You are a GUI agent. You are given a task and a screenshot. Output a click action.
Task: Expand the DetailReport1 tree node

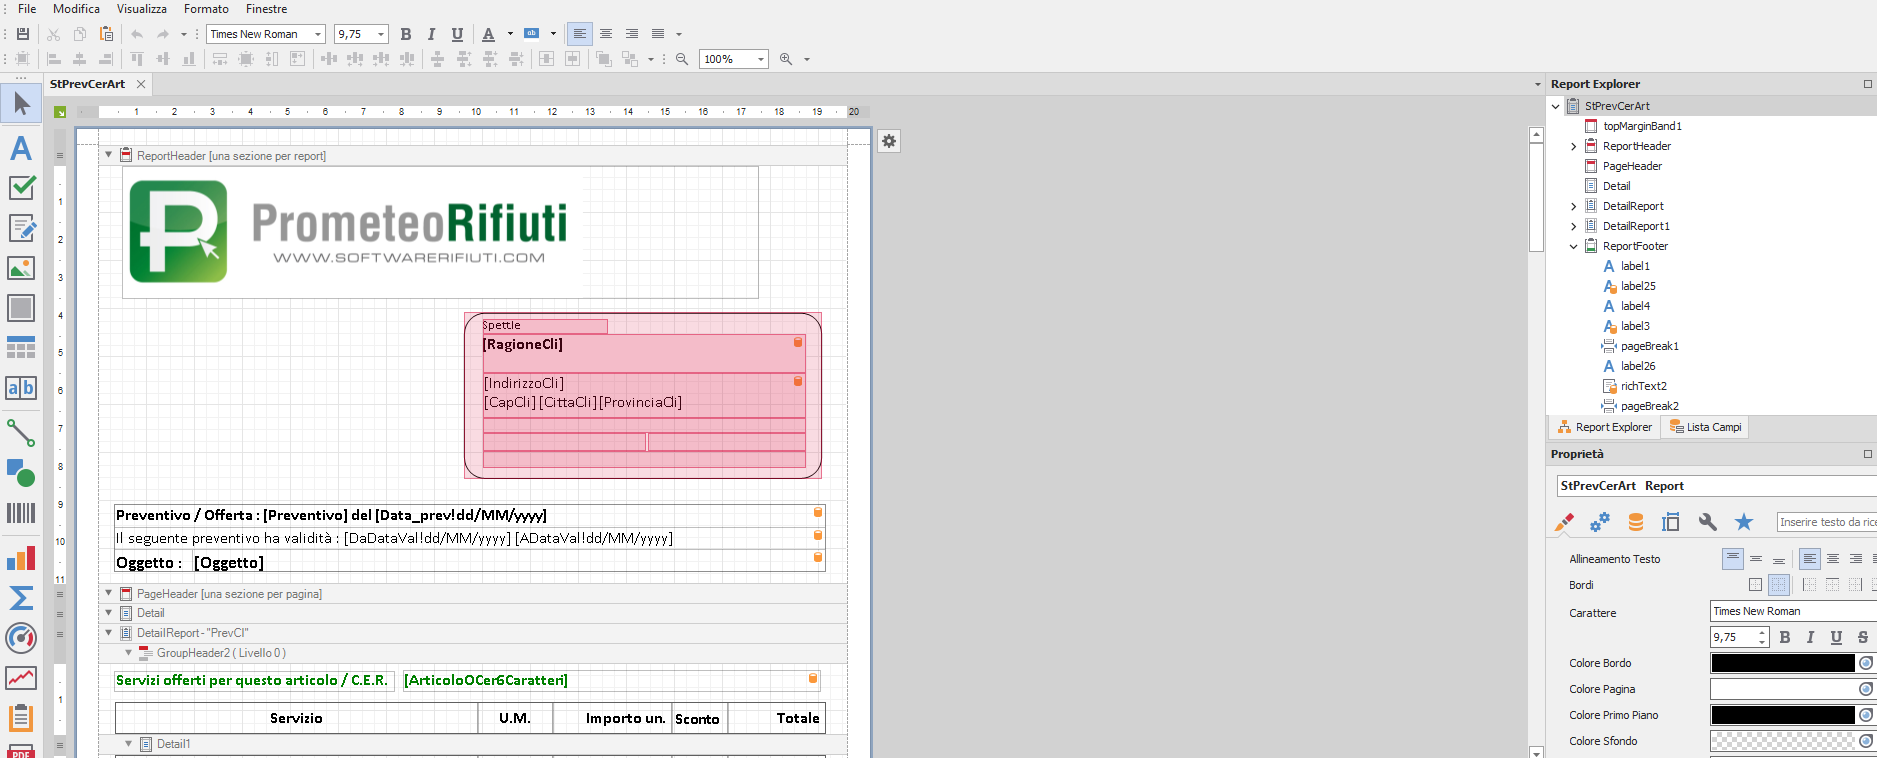[x=1573, y=226]
